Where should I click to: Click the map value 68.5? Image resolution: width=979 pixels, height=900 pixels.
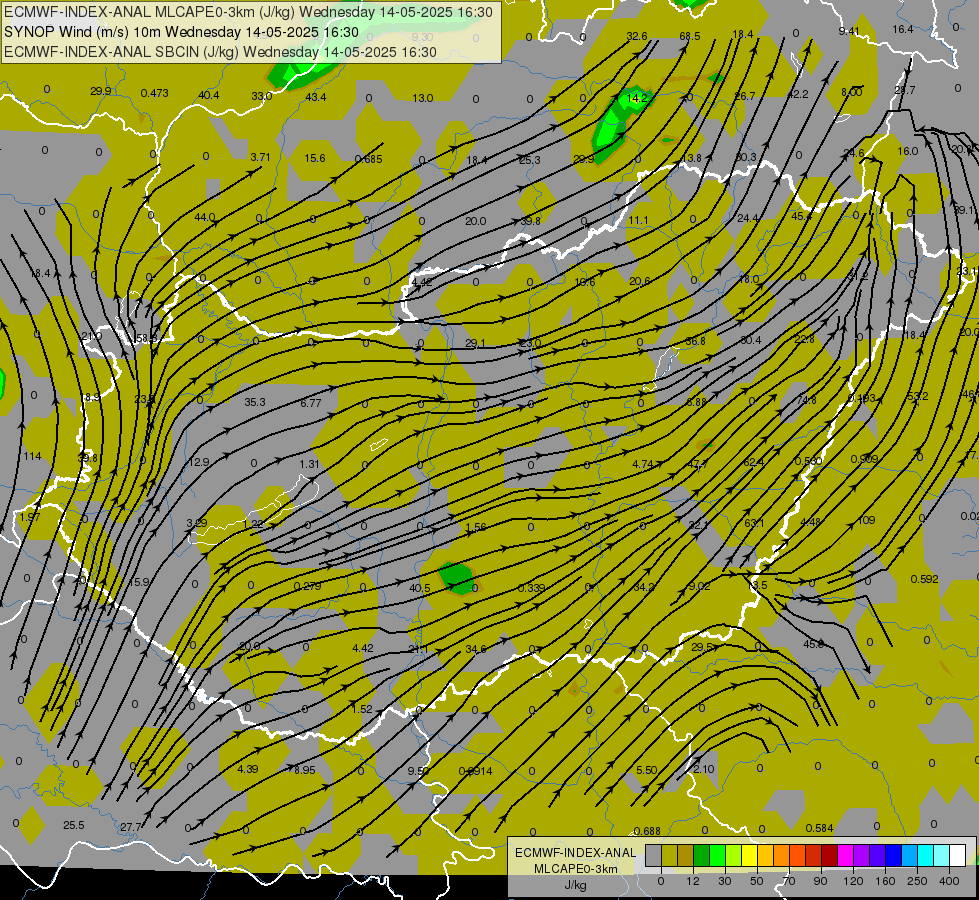(x=690, y=36)
